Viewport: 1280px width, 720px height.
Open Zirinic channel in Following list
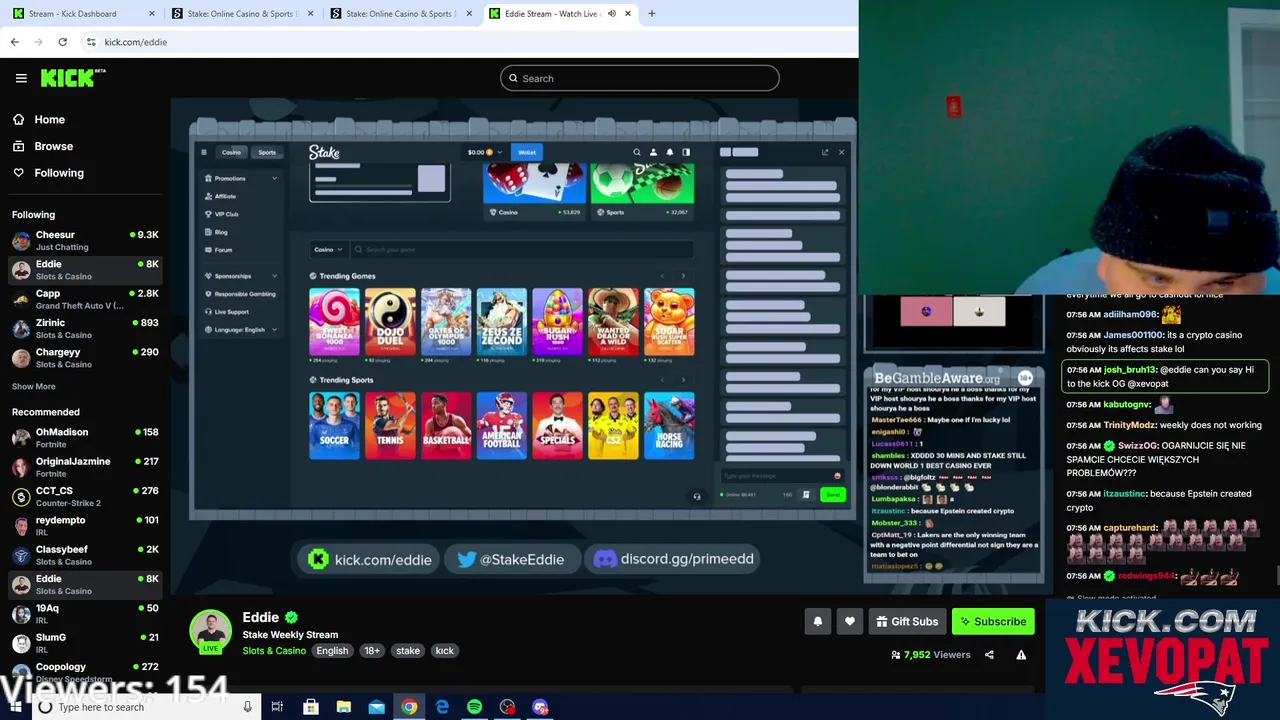85,328
